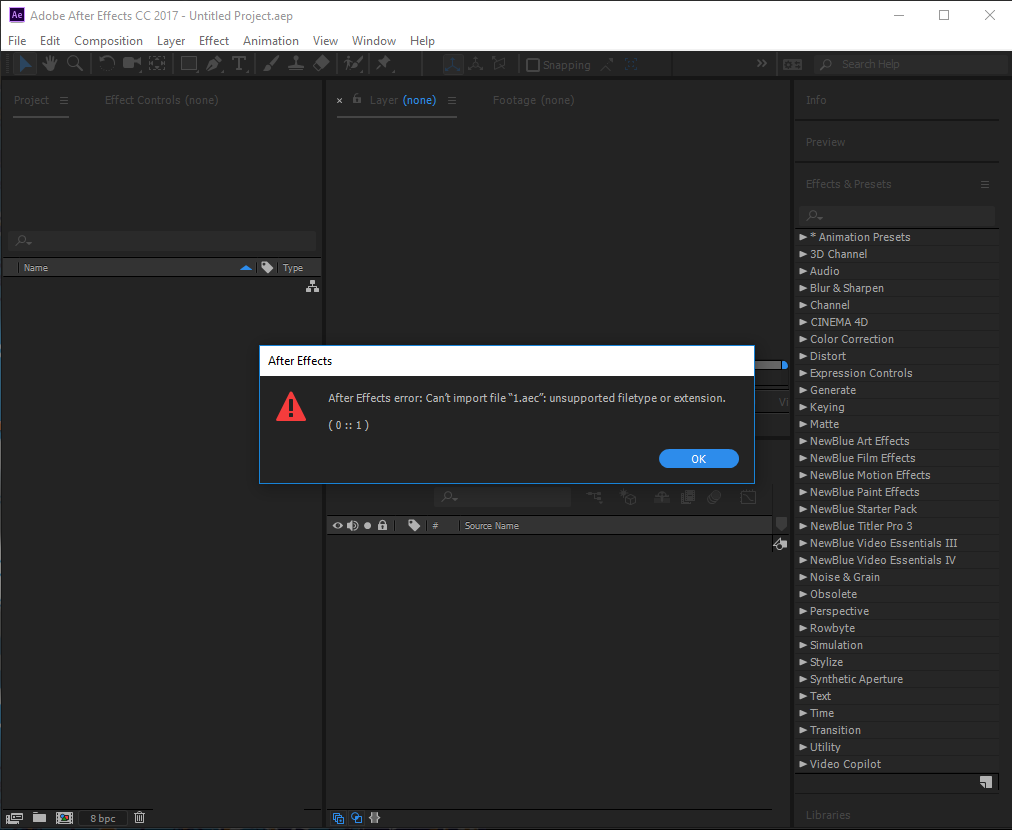Screen dimensions: 1012x830
Task: Open the Effect menu
Action: [x=214, y=41]
